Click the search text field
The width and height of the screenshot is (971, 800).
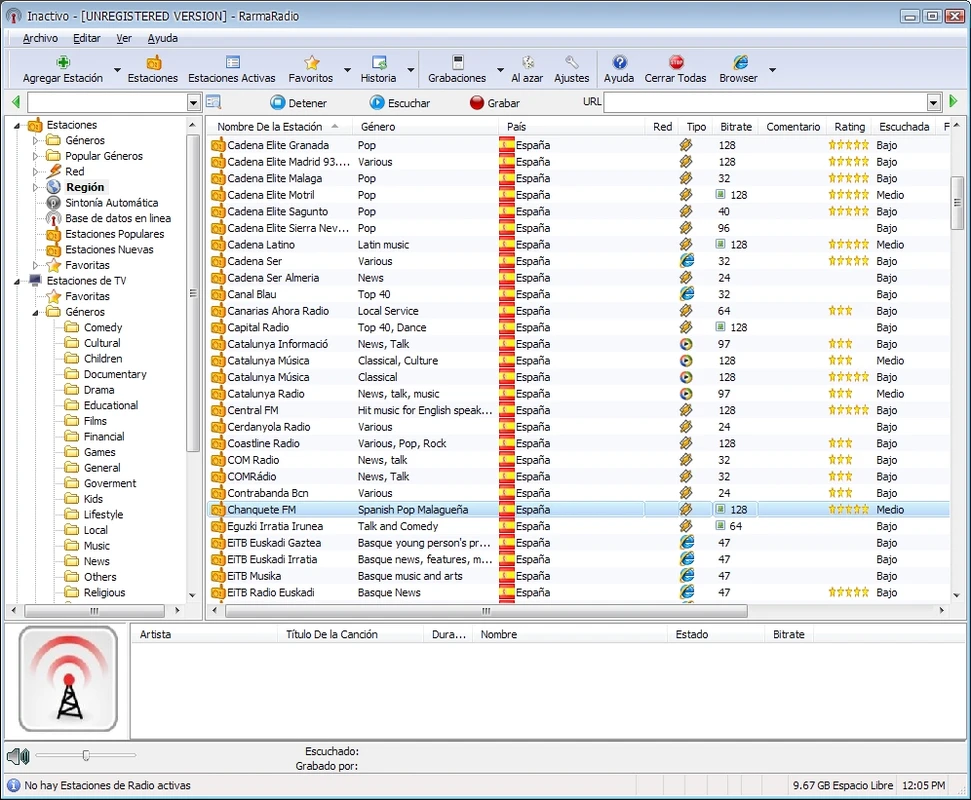click(x=107, y=103)
